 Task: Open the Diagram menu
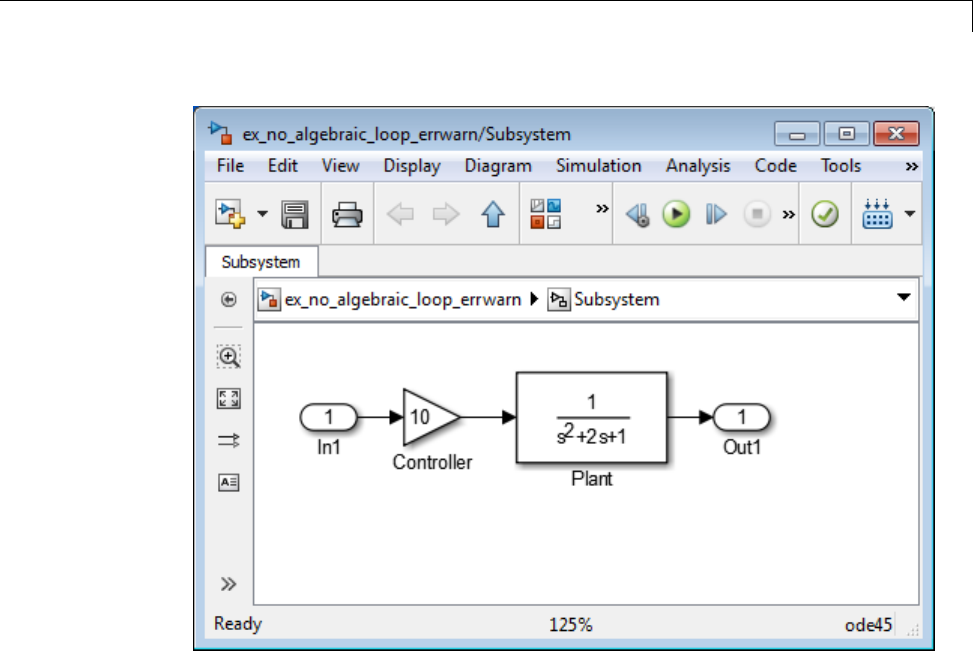498,166
